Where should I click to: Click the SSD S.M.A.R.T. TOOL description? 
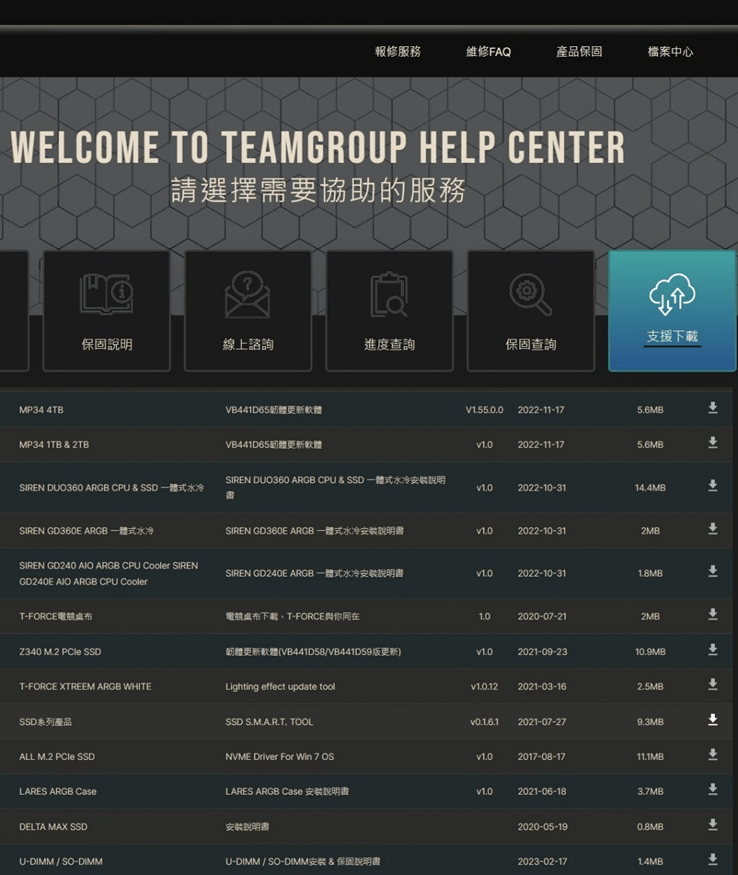[x=269, y=722]
